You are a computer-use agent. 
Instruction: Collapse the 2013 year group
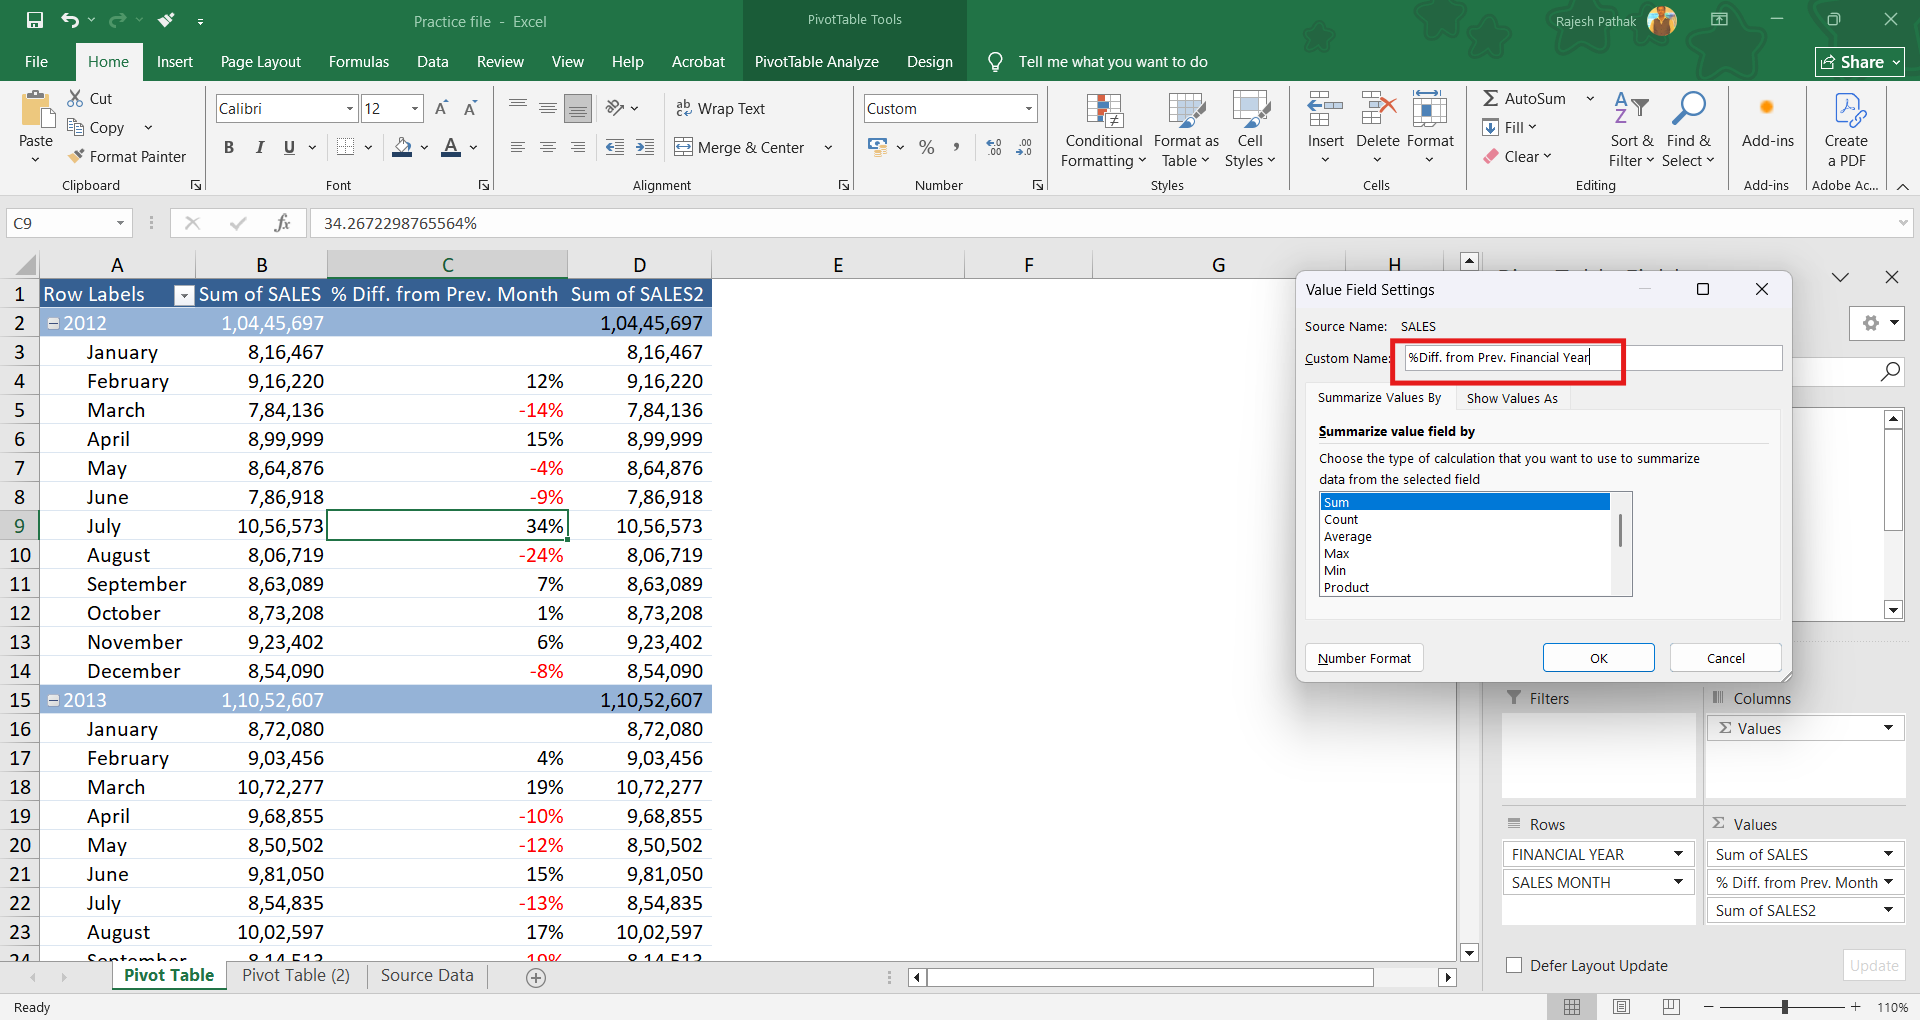tap(53, 700)
